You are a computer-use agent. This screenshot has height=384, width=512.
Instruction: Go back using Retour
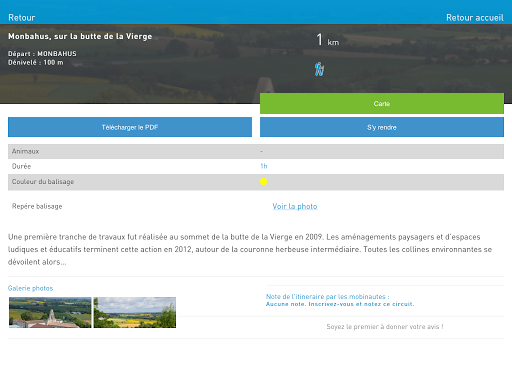click(x=22, y=18)
